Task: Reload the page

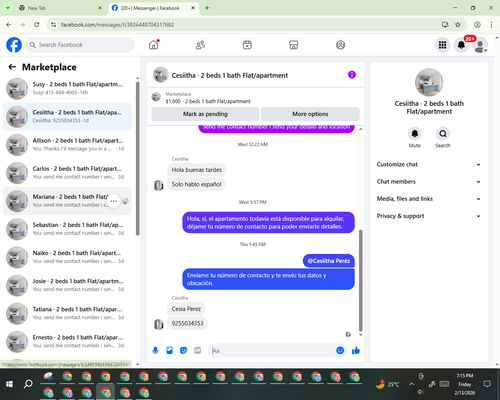Action: click(x=37, y=25)
